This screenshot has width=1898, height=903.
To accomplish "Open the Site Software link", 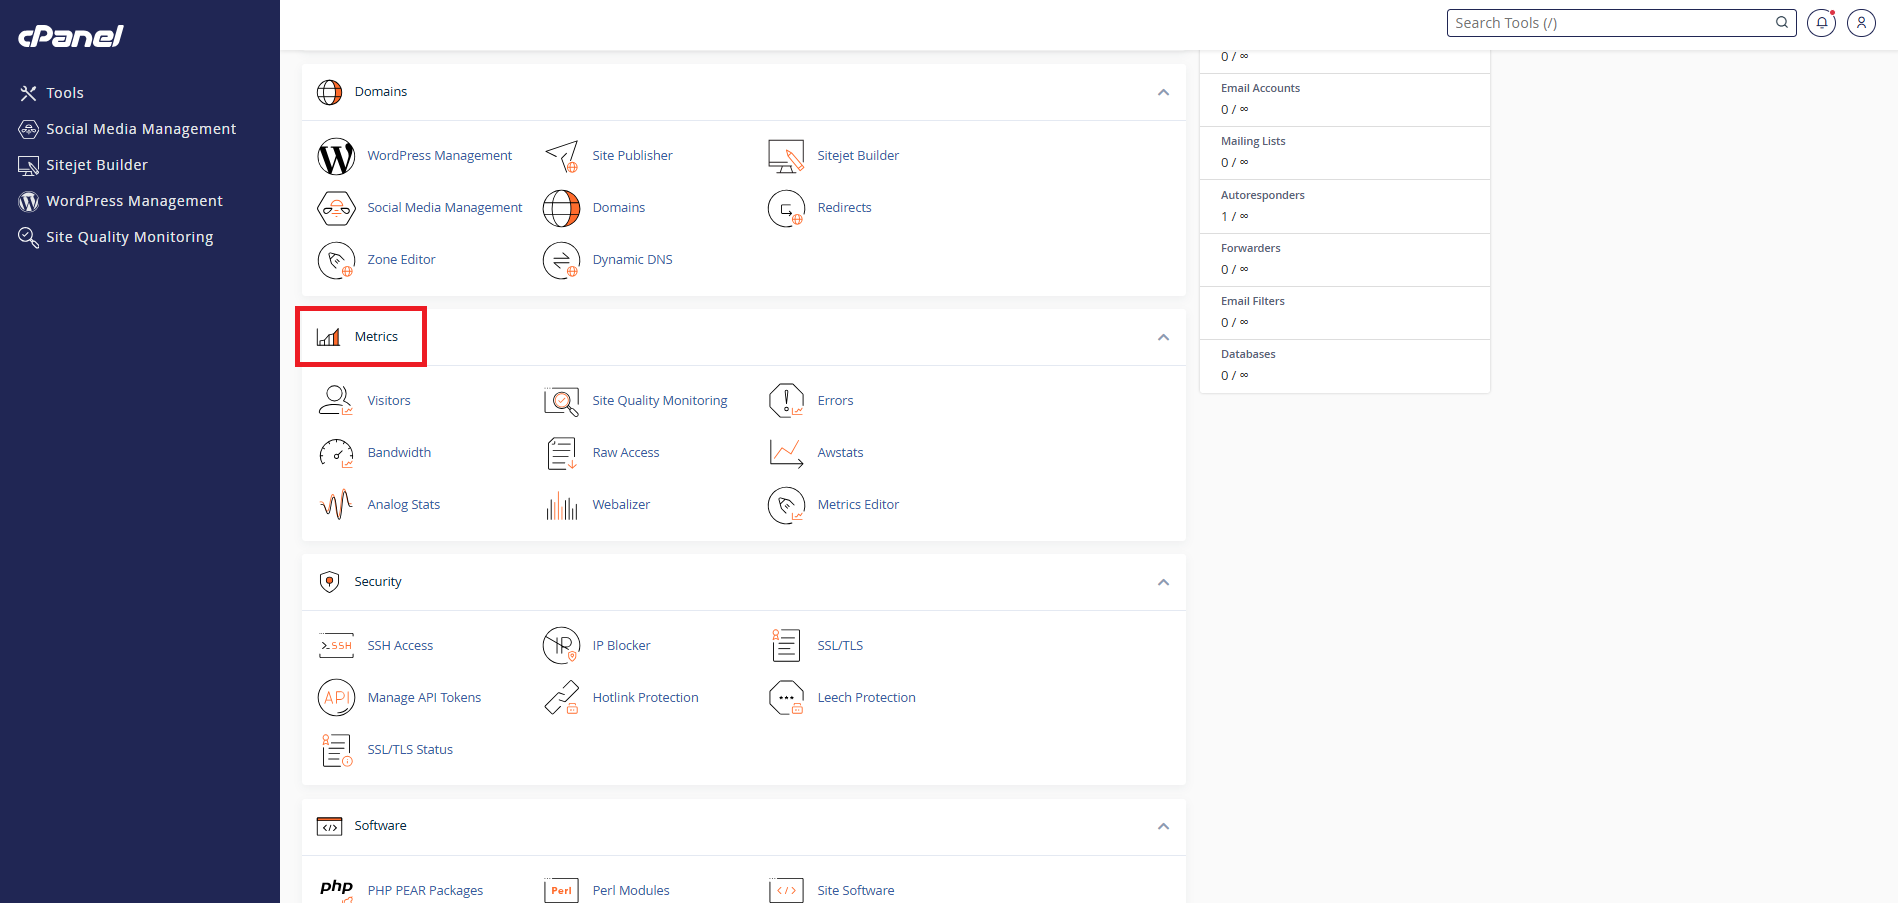I will coord(856,890).
